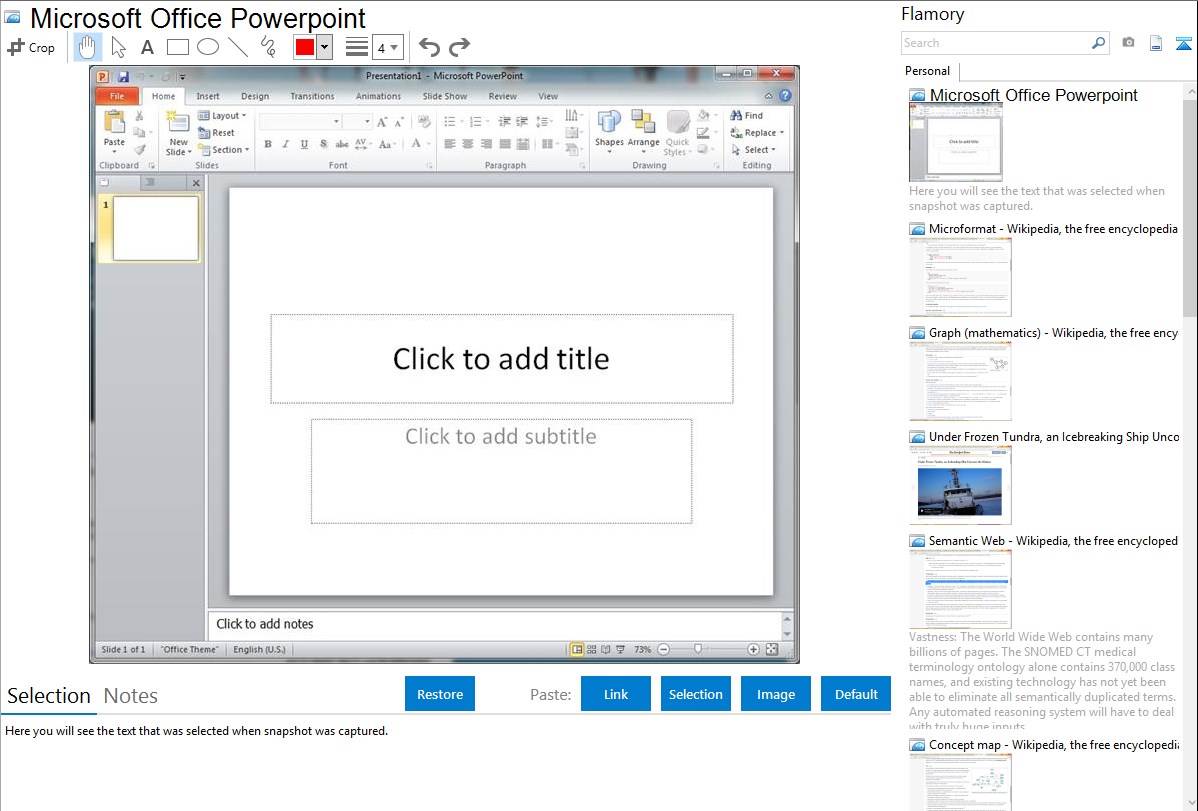The image size is (1198, 811).
Task: Click the Save icon in PowerPoint title bar
Action: tap(123, 76)
